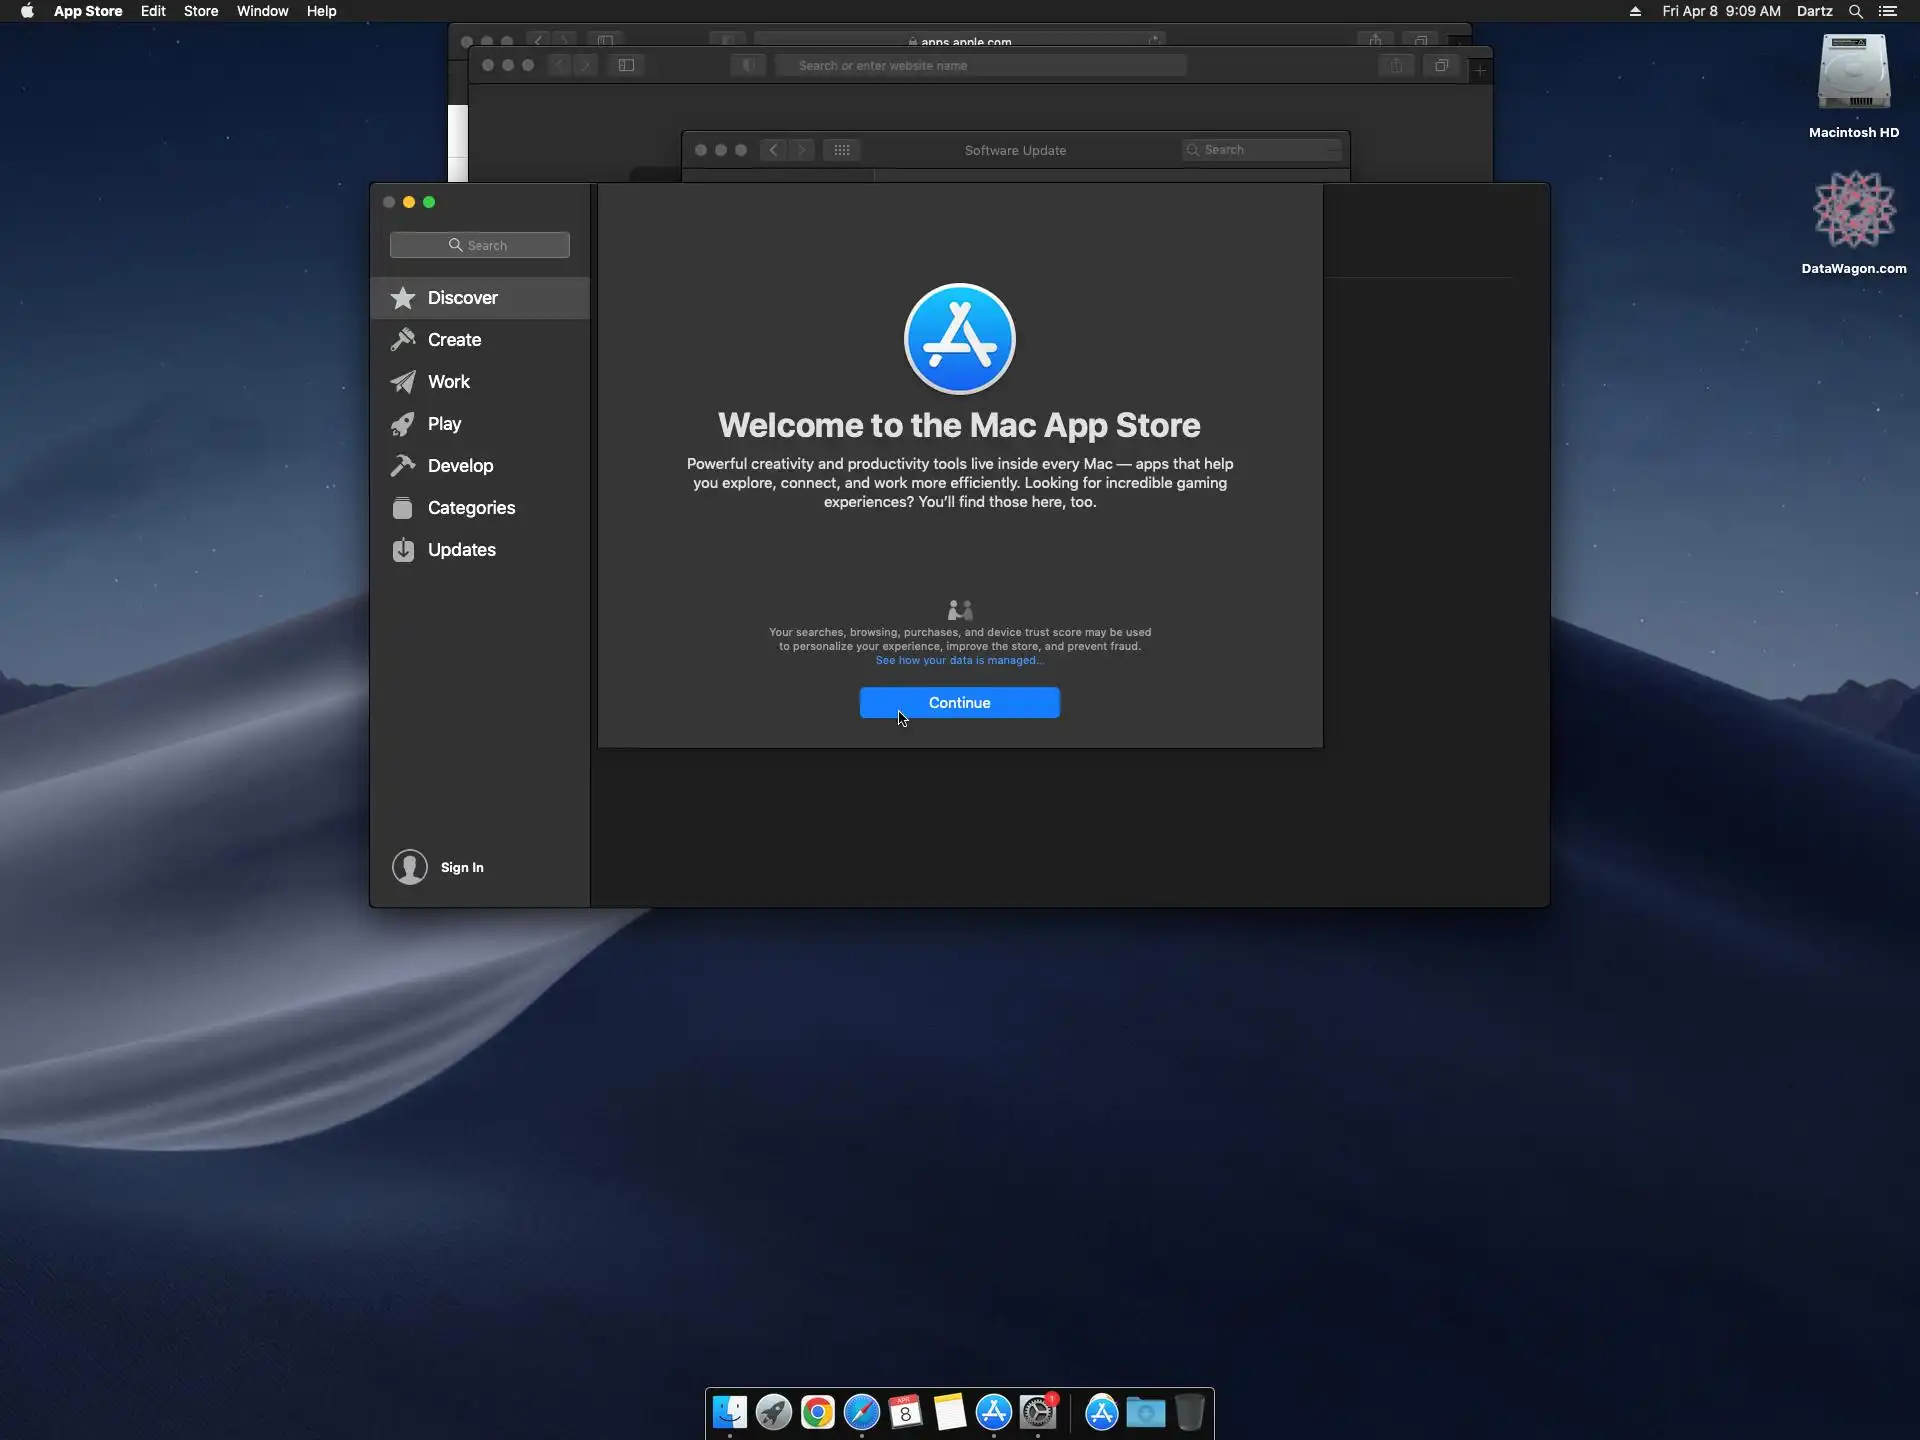Click the Continue button

pos(959,703)
